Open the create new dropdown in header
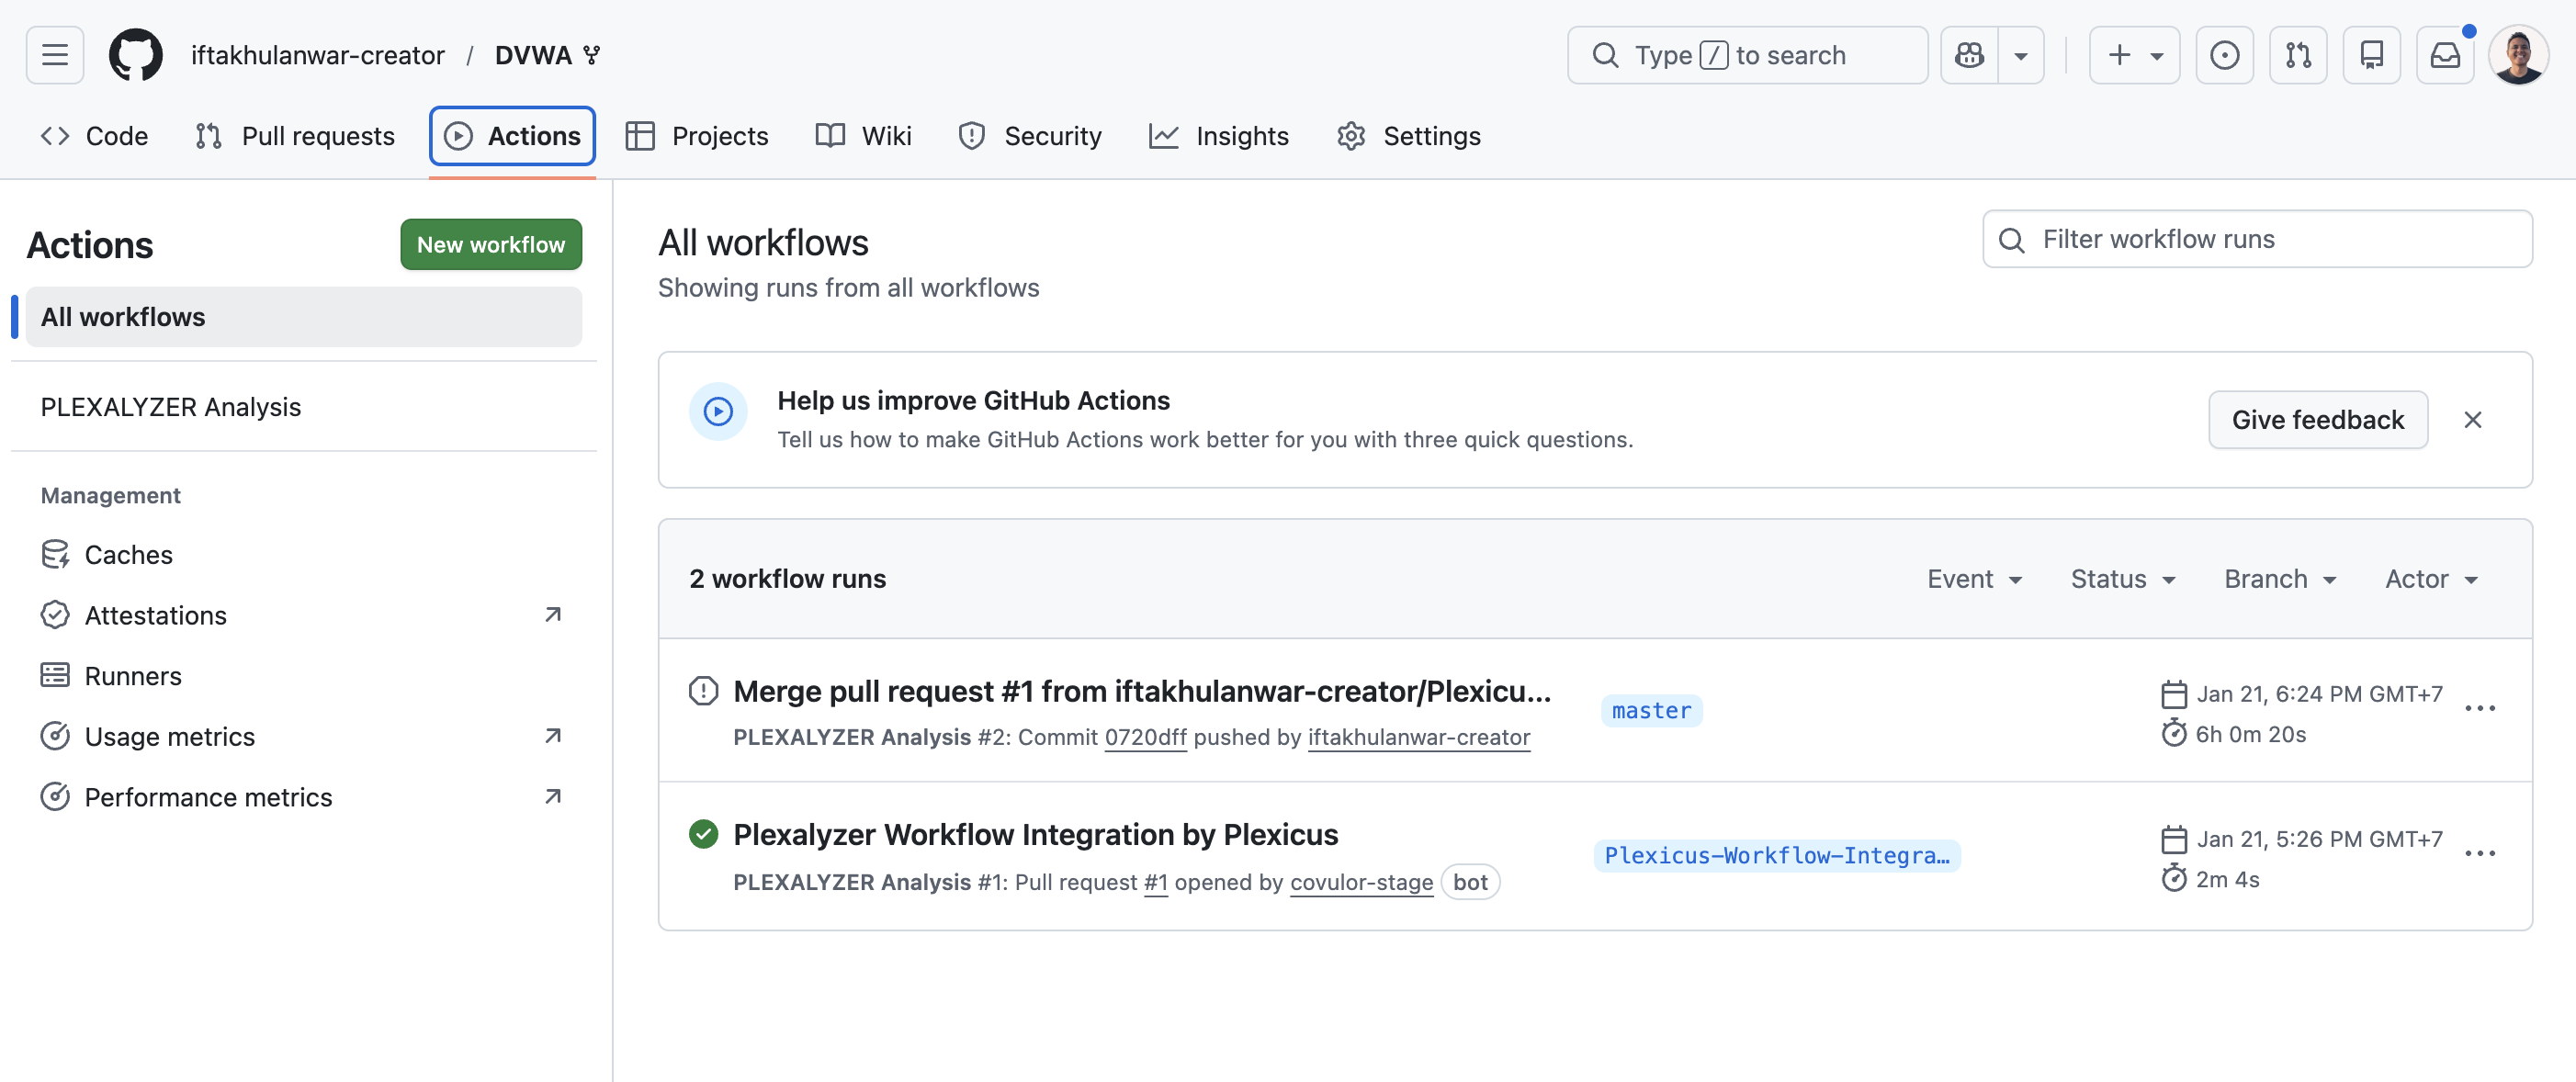Screen dimensions: 2576x1082 2133,55
